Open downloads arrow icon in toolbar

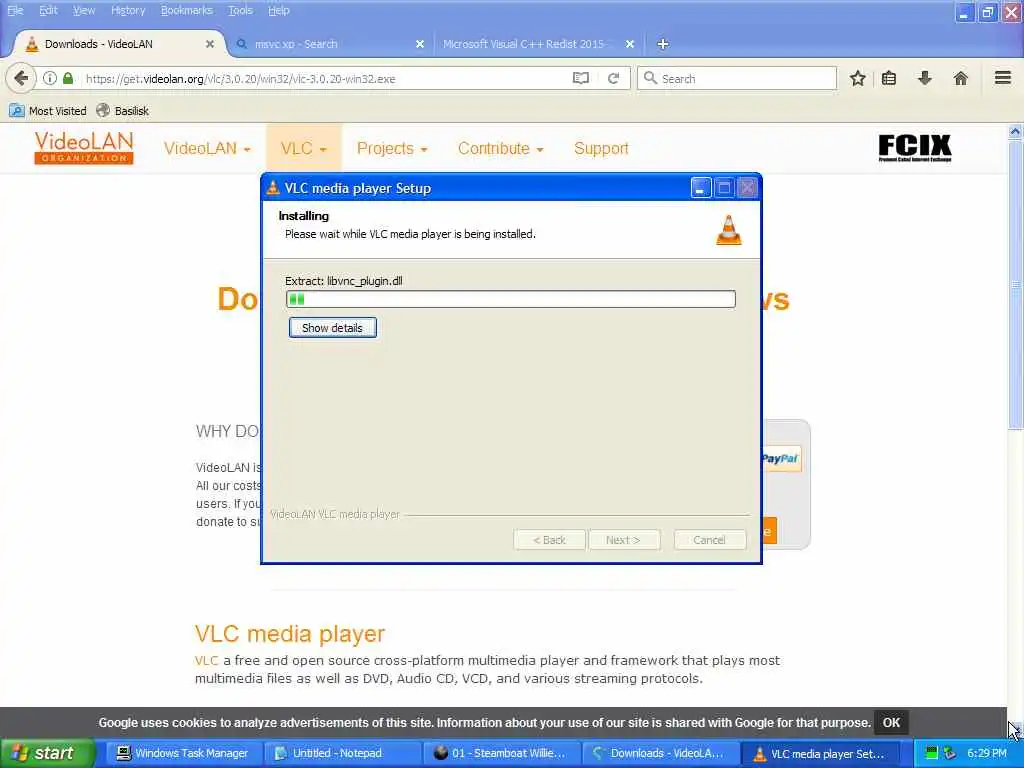point(925,78)
